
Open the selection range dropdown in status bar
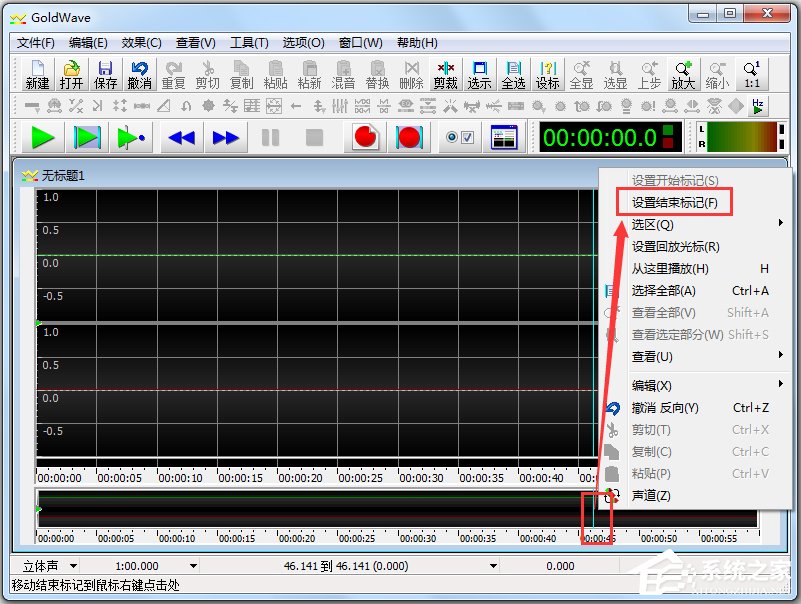pos(493,566)
